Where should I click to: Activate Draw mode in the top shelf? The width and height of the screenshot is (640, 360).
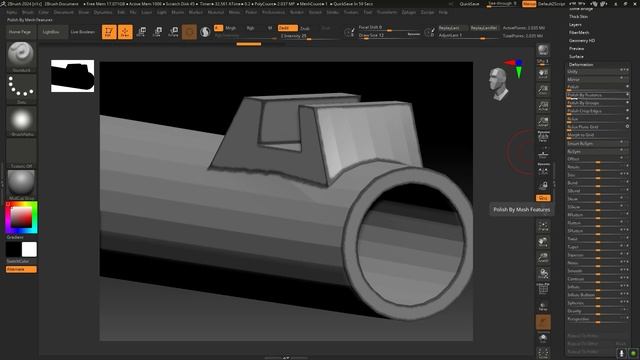tap(125, 32)
